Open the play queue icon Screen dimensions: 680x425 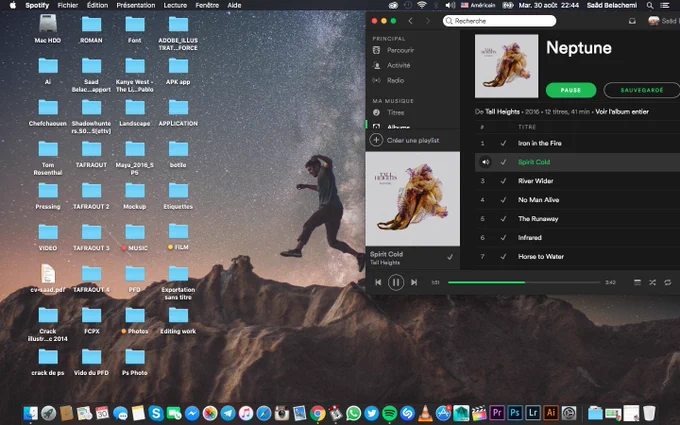[x=637, y=282]
